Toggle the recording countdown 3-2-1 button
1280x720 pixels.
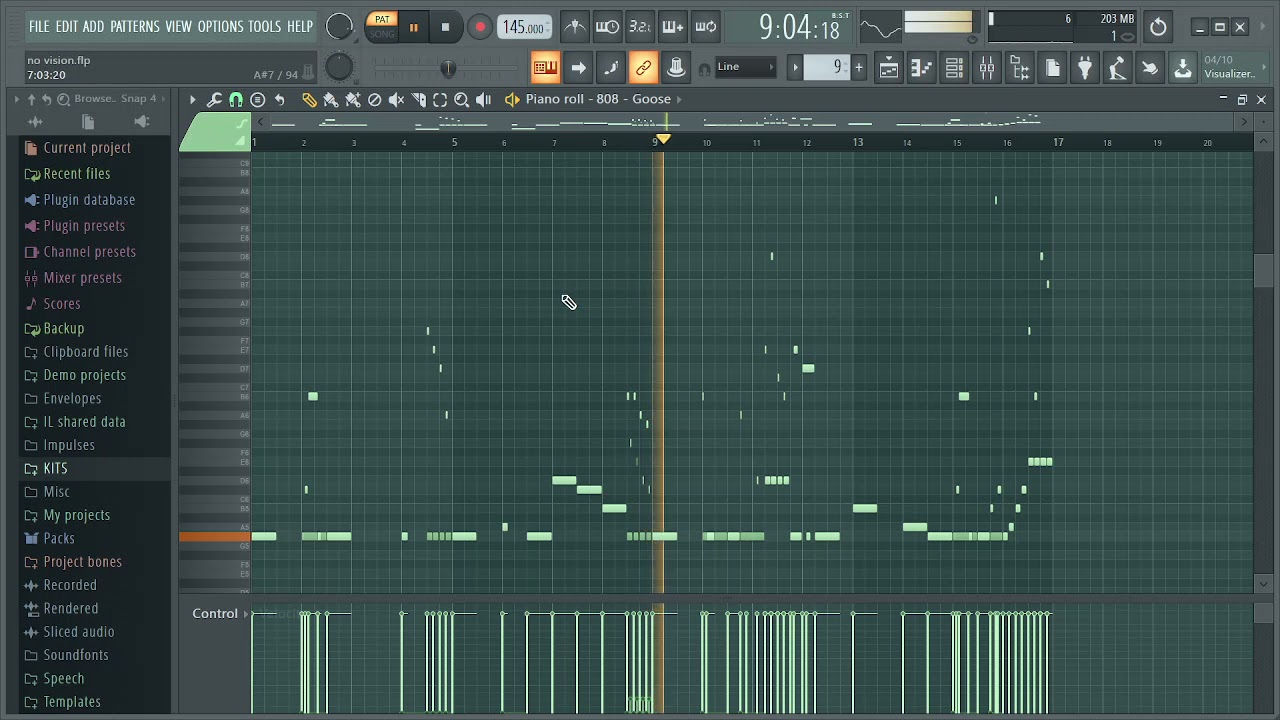(640, 27)
